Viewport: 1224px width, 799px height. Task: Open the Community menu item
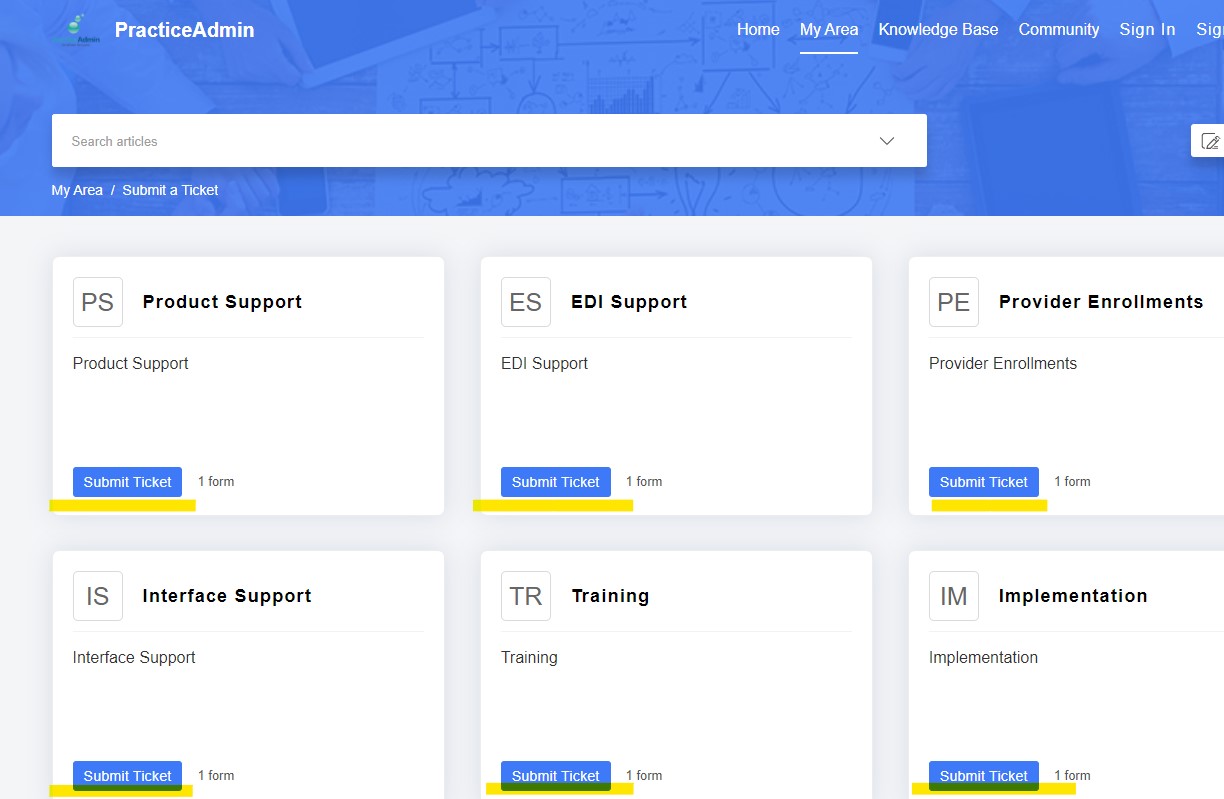pyautogui.click(x=1059, y=30)
